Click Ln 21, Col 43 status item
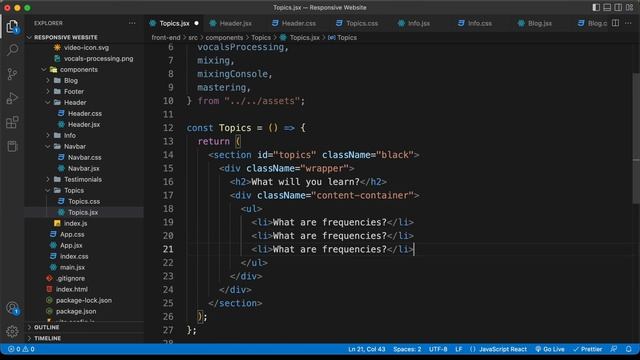Screen dimensions: 640x360 coord(367,349)
